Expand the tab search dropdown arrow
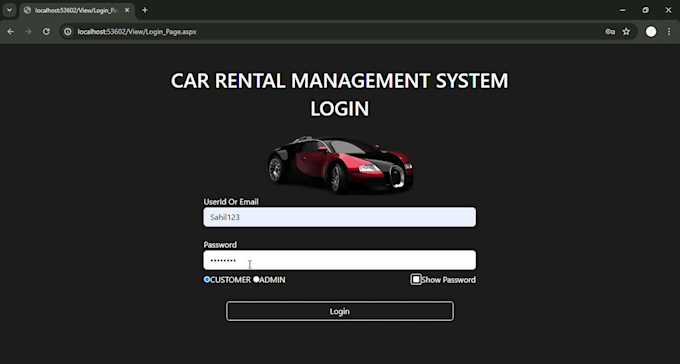Viewport: 680px width, 364px height. click(9, 10)
